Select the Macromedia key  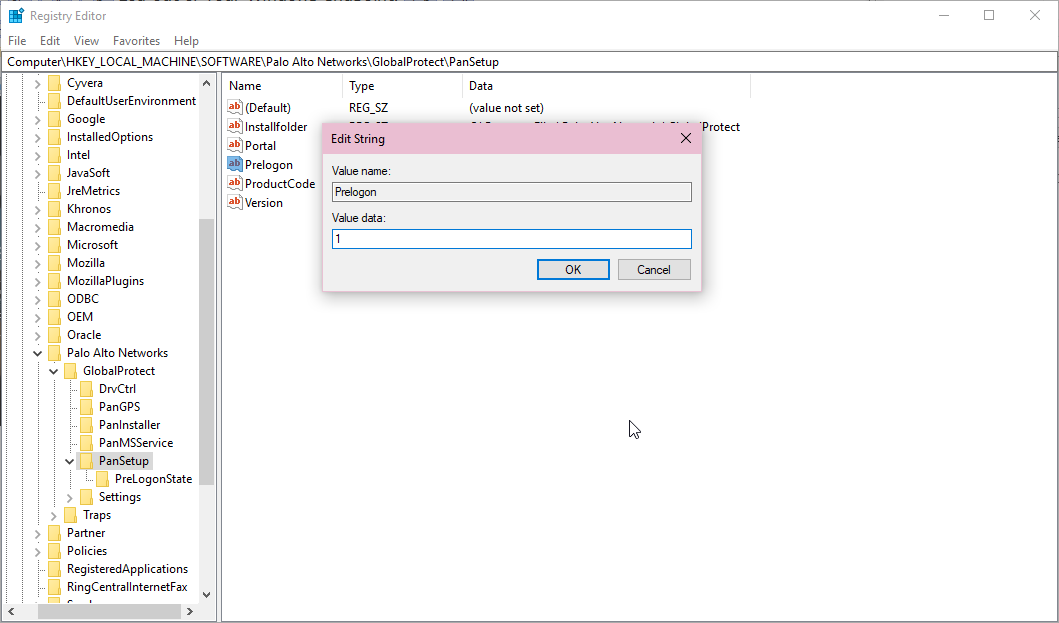[x=100, y=227]
